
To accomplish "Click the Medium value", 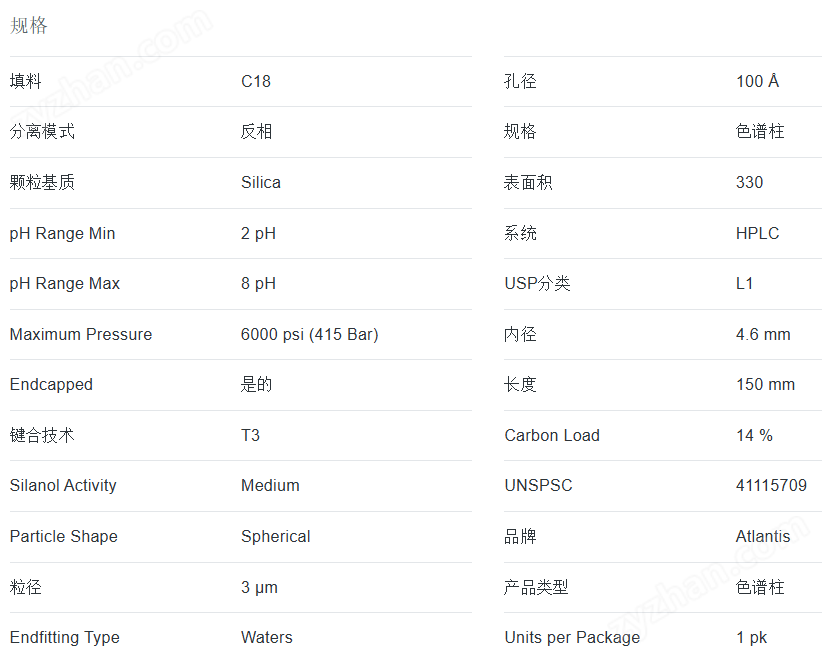I will (x=271, y=485).
